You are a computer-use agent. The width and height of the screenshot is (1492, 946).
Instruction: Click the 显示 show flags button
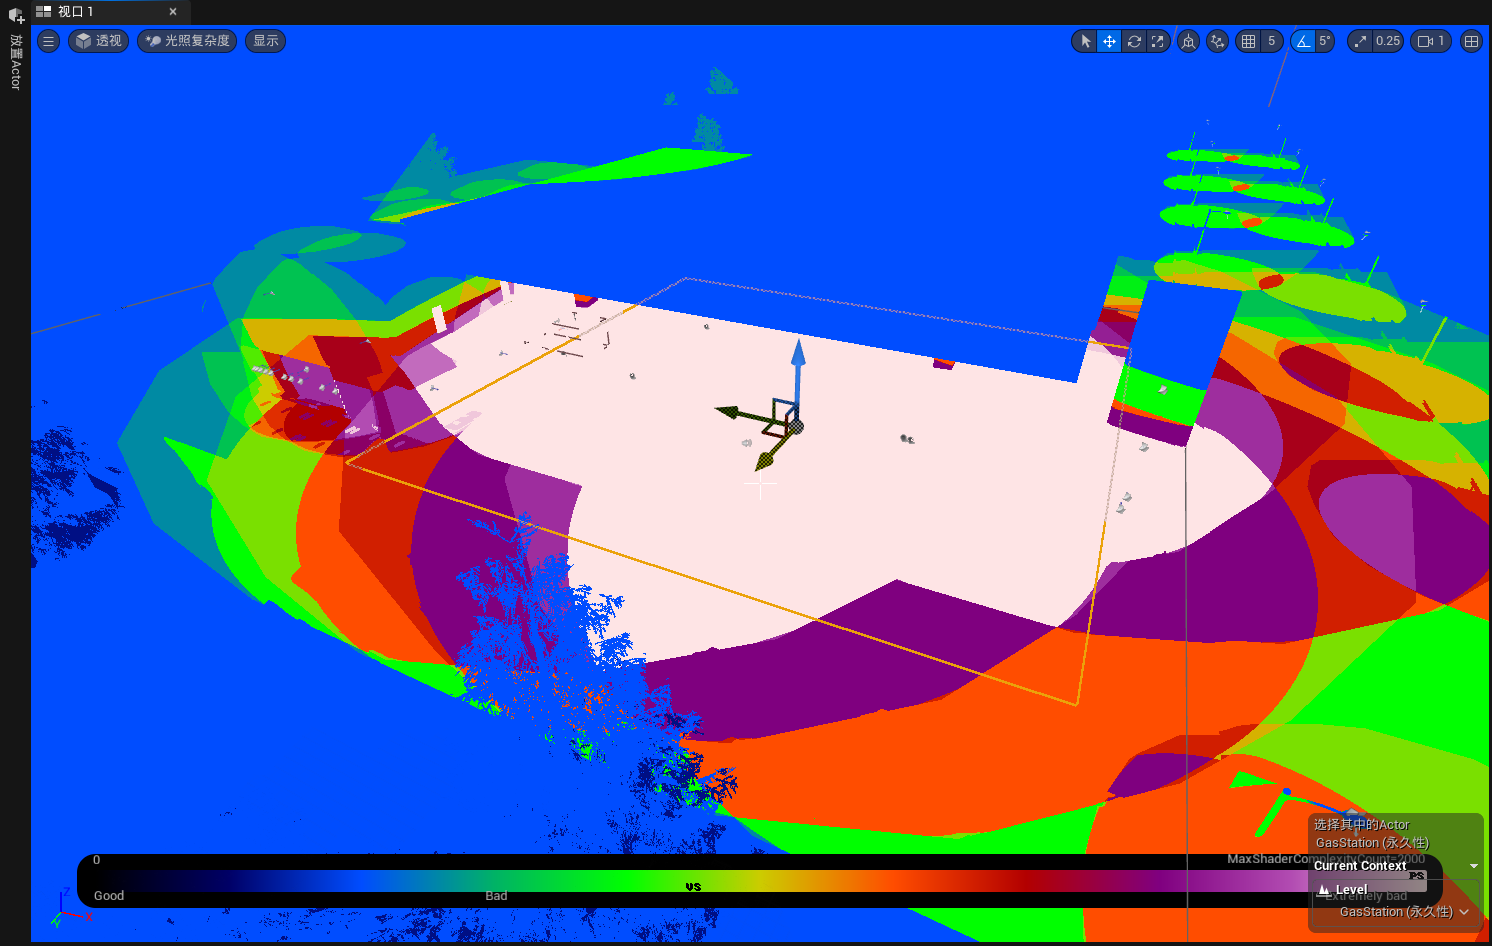[x=265, y=41]
